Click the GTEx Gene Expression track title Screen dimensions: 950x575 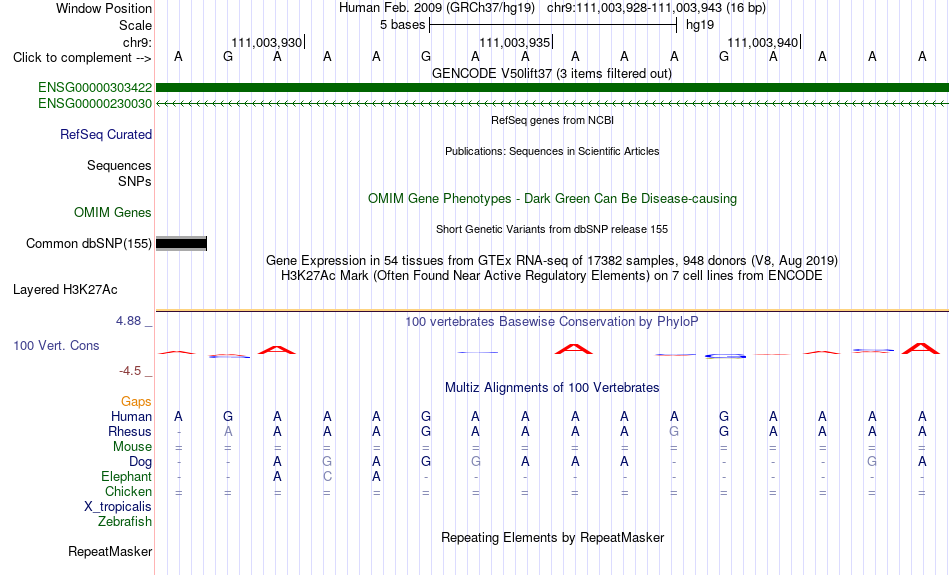[552, 261]
